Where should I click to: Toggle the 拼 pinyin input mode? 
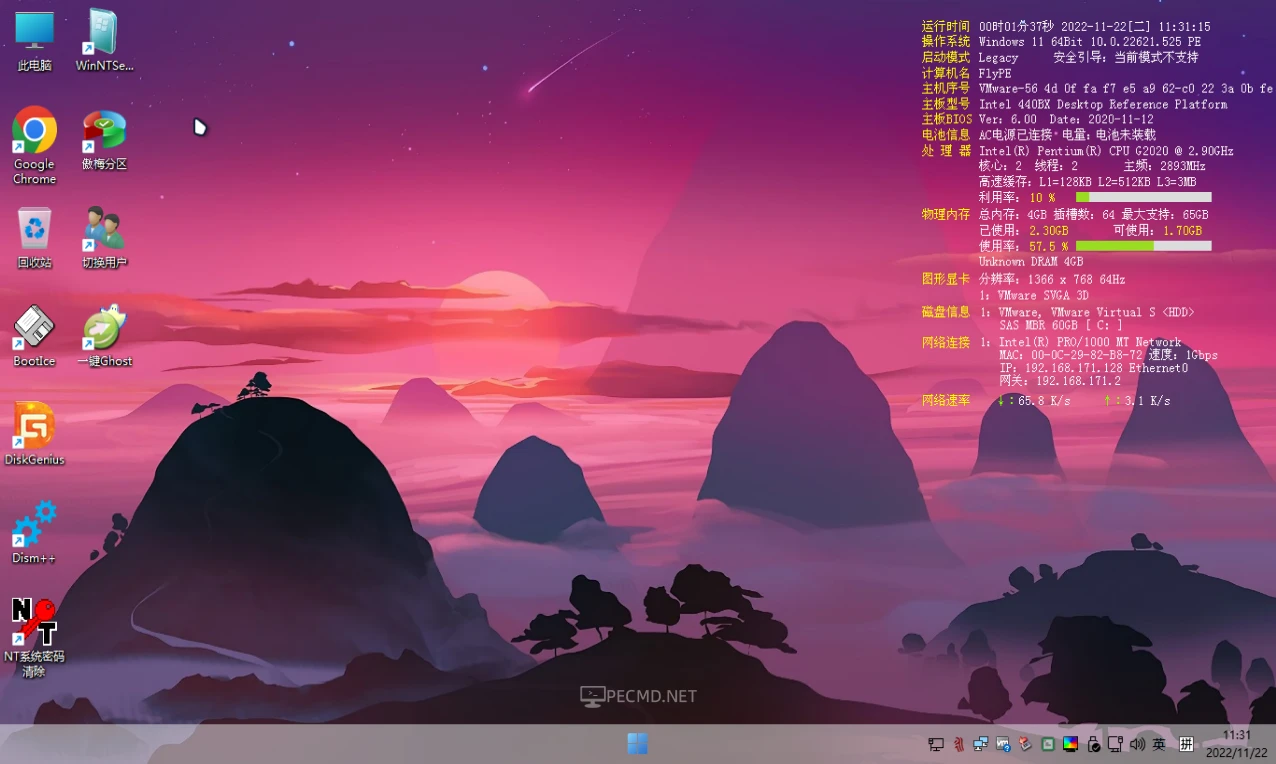[1186, 744]
